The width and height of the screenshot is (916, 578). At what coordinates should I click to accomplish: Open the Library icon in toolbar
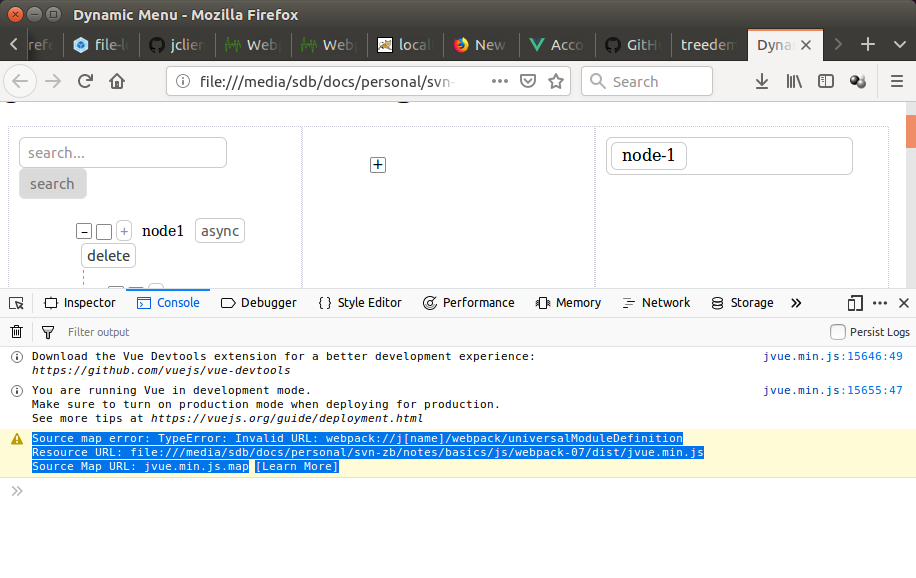coord(794,82)
